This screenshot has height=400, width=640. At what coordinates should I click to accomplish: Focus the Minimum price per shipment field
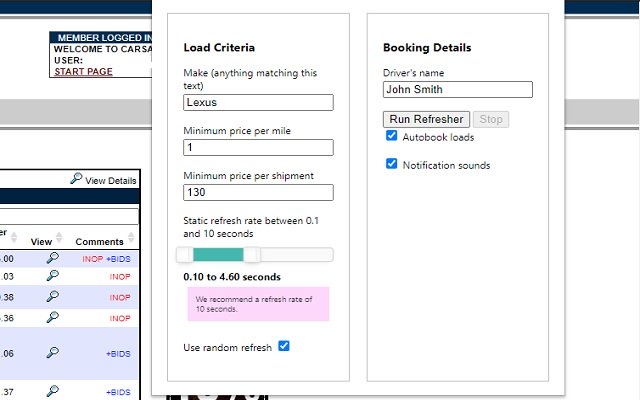[x=258, y=192]
